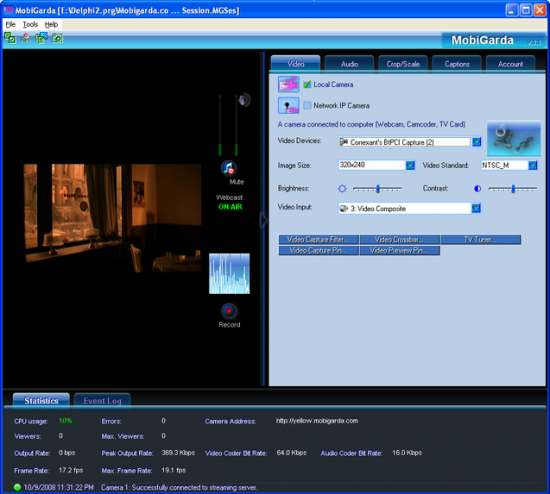The image size is (550, 494).
Task: Click the Frame Rate 17.2 fps value
Action: [x=71, y=470]
